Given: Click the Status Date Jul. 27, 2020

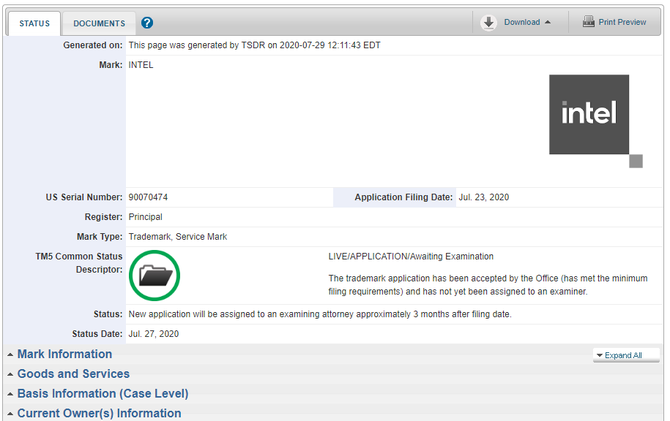Looking at the screenshot, I should [x=153, y=334].
